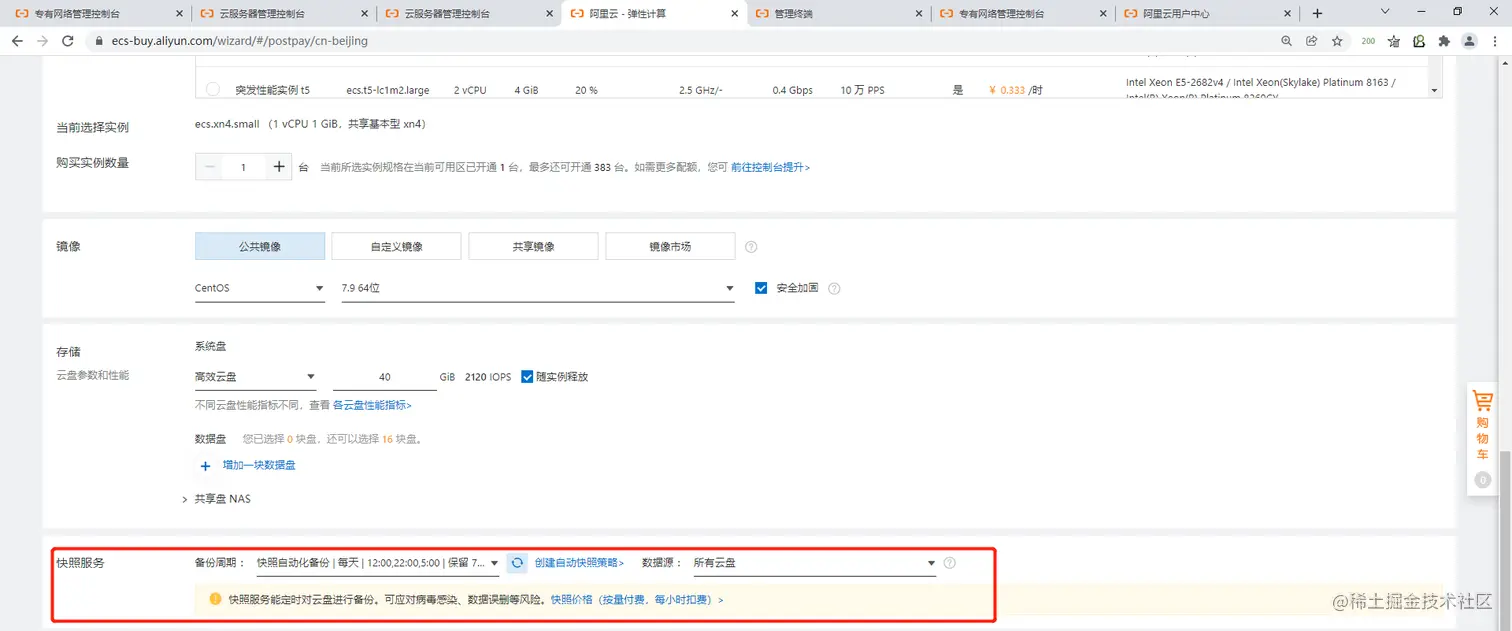The image size is (1512, 631).
Task: Select the 自定义镜像 image tab
Action: point(396,246)
